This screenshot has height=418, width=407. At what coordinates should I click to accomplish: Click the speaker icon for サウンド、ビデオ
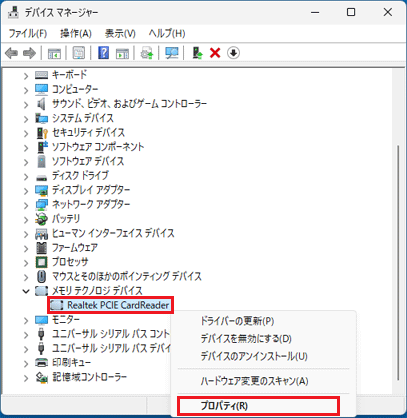pyautogui.click(x=41, y=104)
